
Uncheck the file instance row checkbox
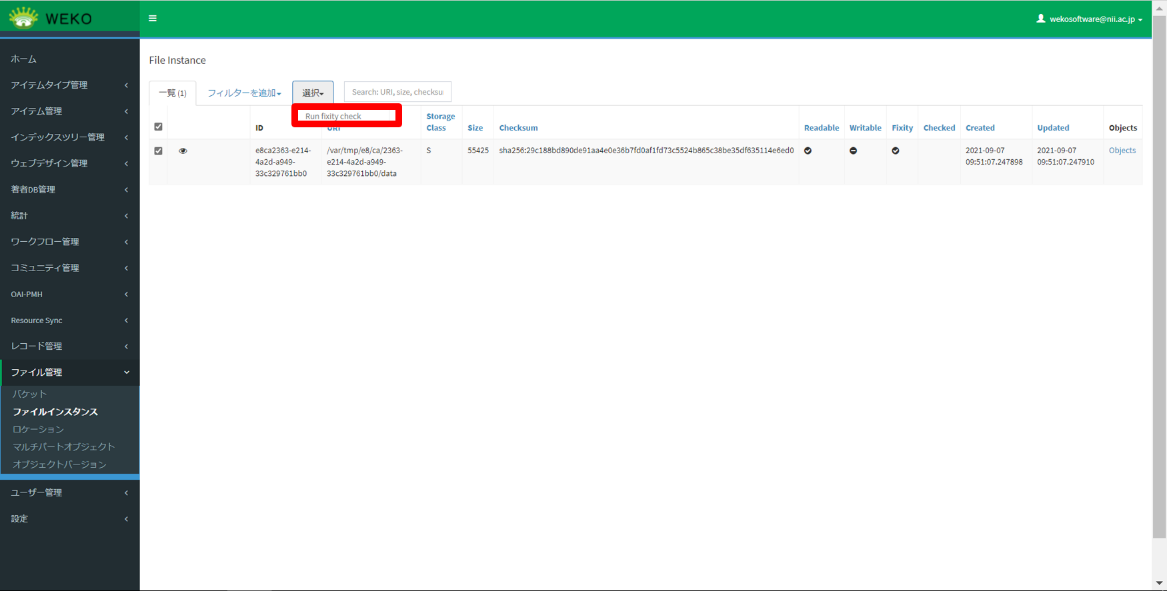(x=158, y=151)
